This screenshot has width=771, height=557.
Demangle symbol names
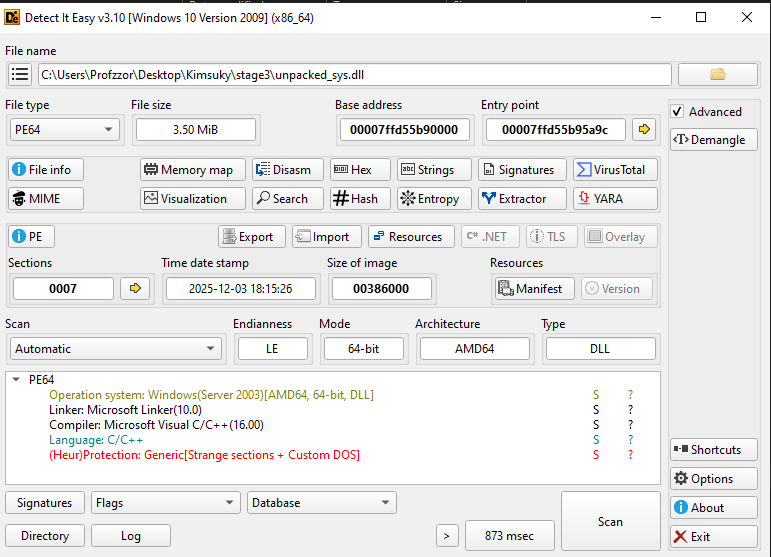click(713, 140)
